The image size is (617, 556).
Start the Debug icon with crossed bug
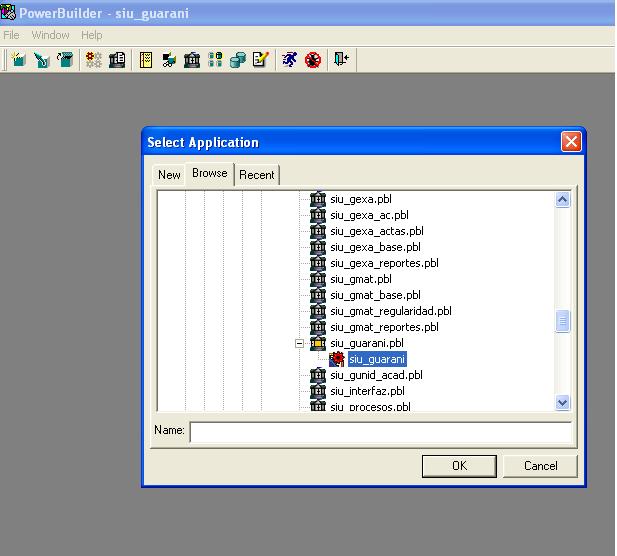coord(313,60)
